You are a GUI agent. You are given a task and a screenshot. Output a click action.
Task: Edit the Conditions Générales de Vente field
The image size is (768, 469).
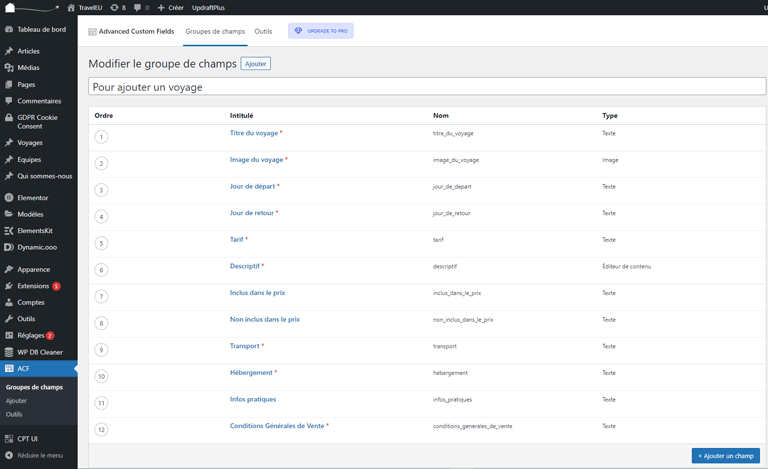click(x=277, y=426)
